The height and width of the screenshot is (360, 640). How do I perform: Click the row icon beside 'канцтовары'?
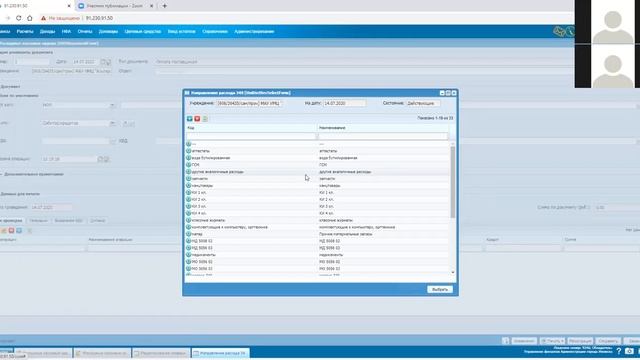pos(189,185)
